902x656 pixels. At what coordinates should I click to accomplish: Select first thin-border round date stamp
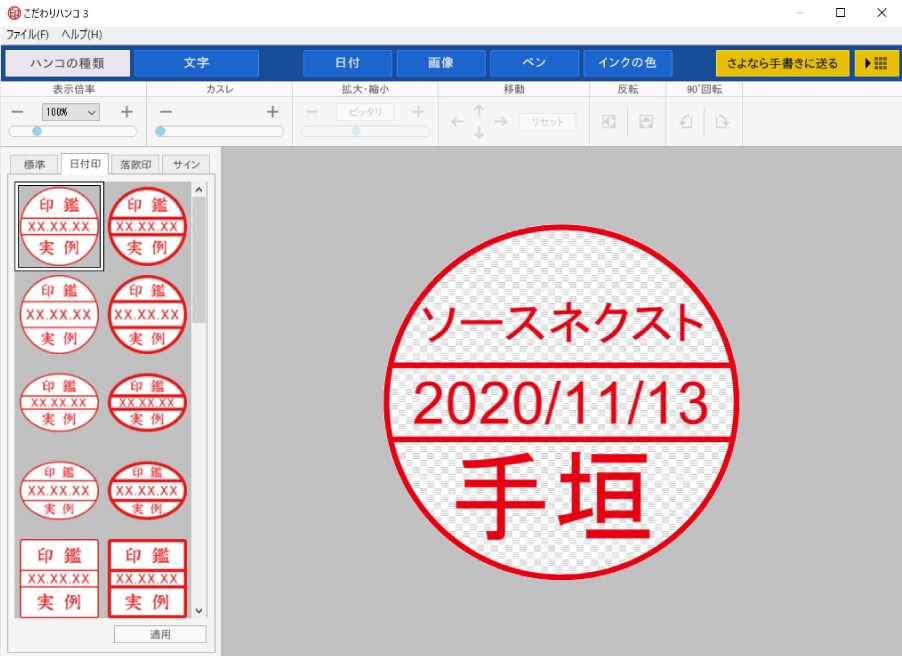(x=59, y=226)
